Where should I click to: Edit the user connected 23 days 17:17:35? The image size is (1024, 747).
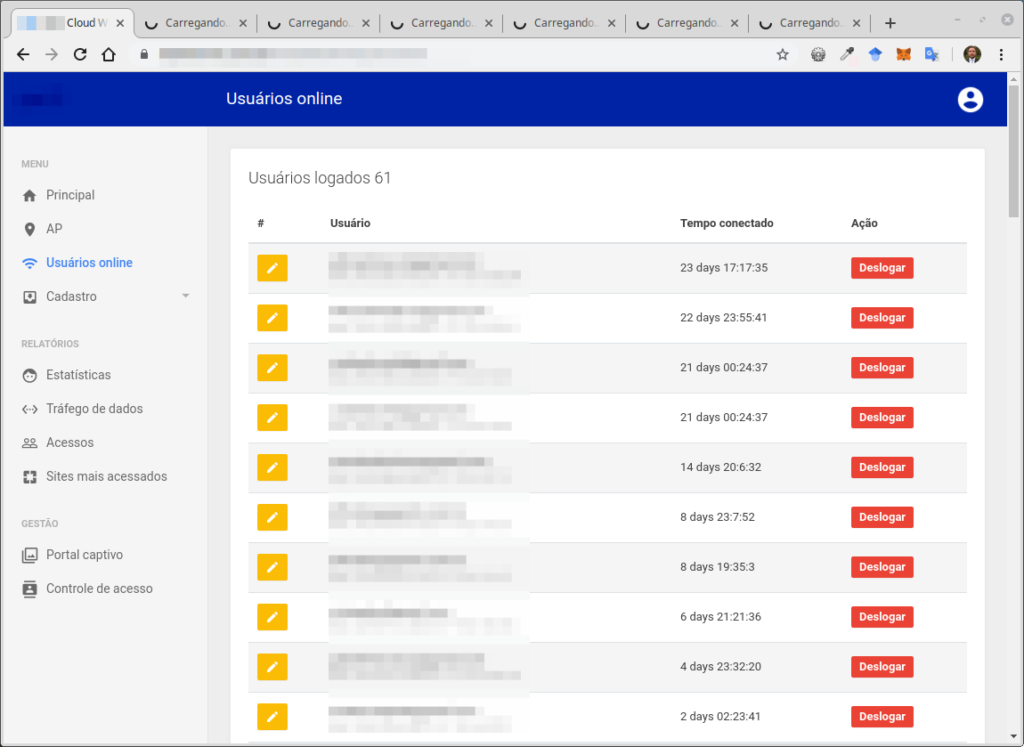point(272,268)
